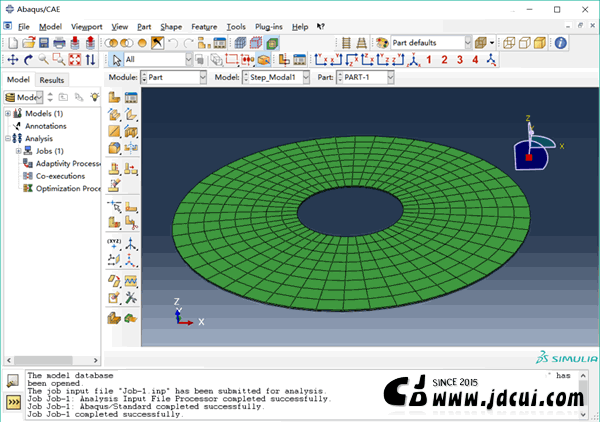
Task: Apply custom view 2
Action: point(444,60)
